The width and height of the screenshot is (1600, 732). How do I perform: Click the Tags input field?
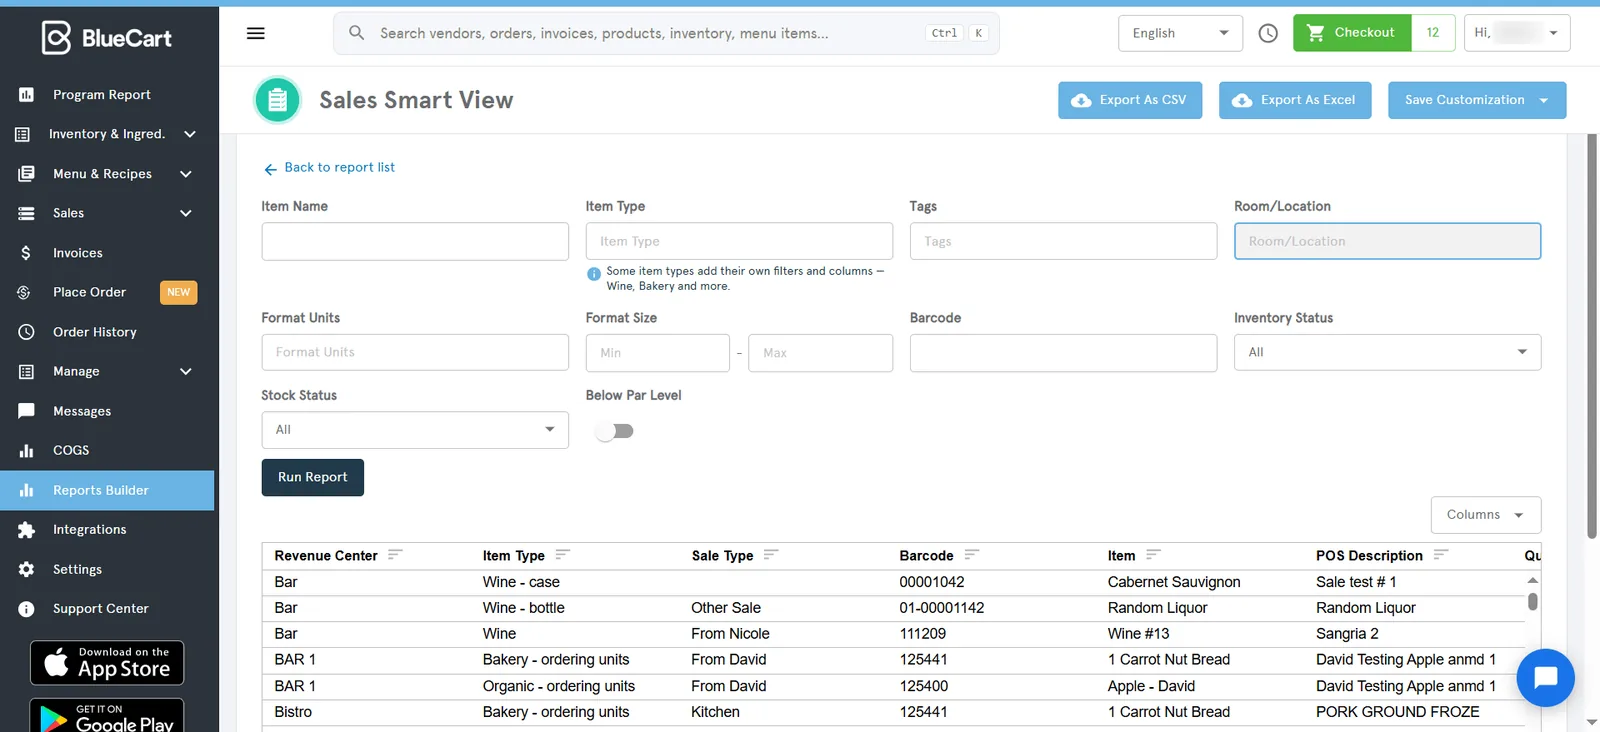pyautogui.click(x=1063, y=241)
